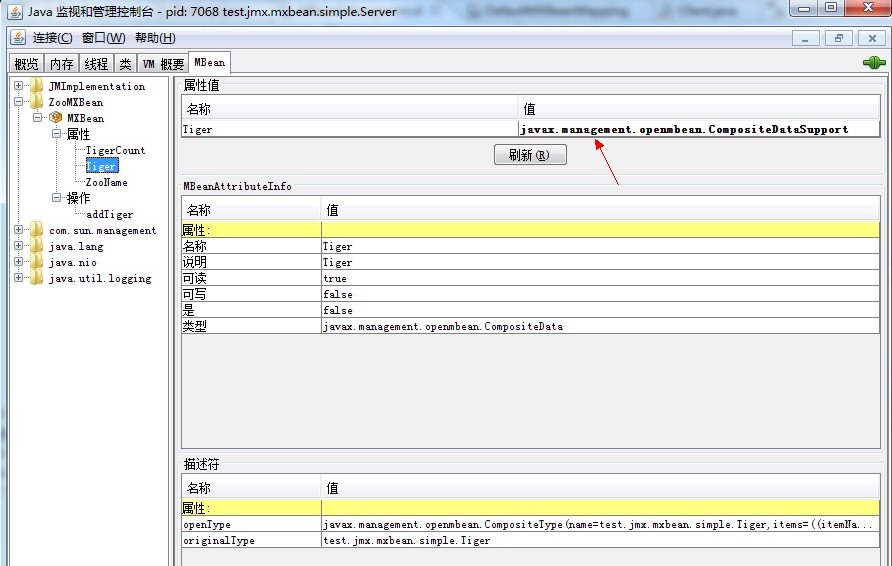Switch to the 线程 tab
892x566 pixels.
96,64
